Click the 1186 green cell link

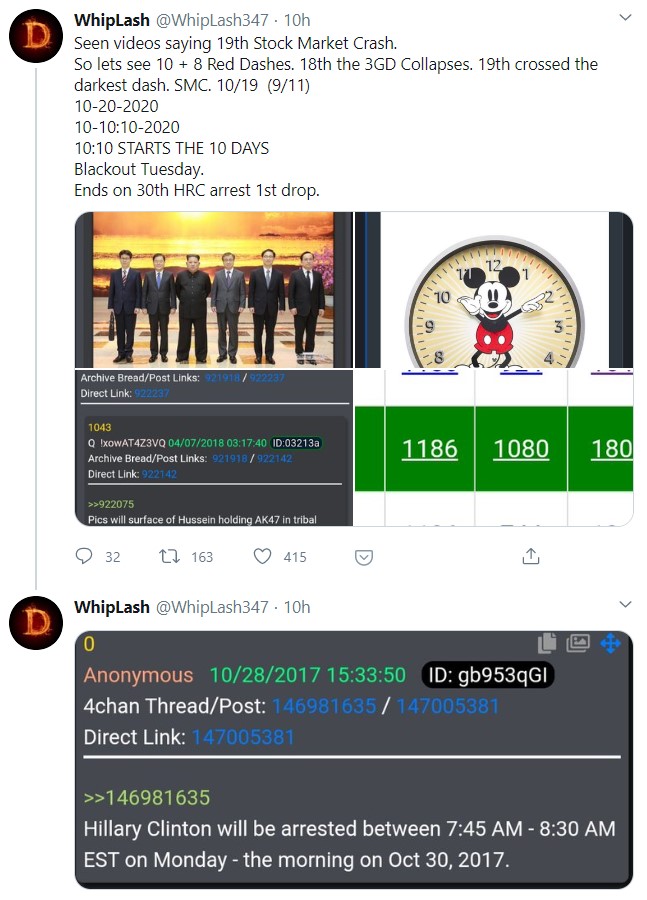click(x=429, y=449)
